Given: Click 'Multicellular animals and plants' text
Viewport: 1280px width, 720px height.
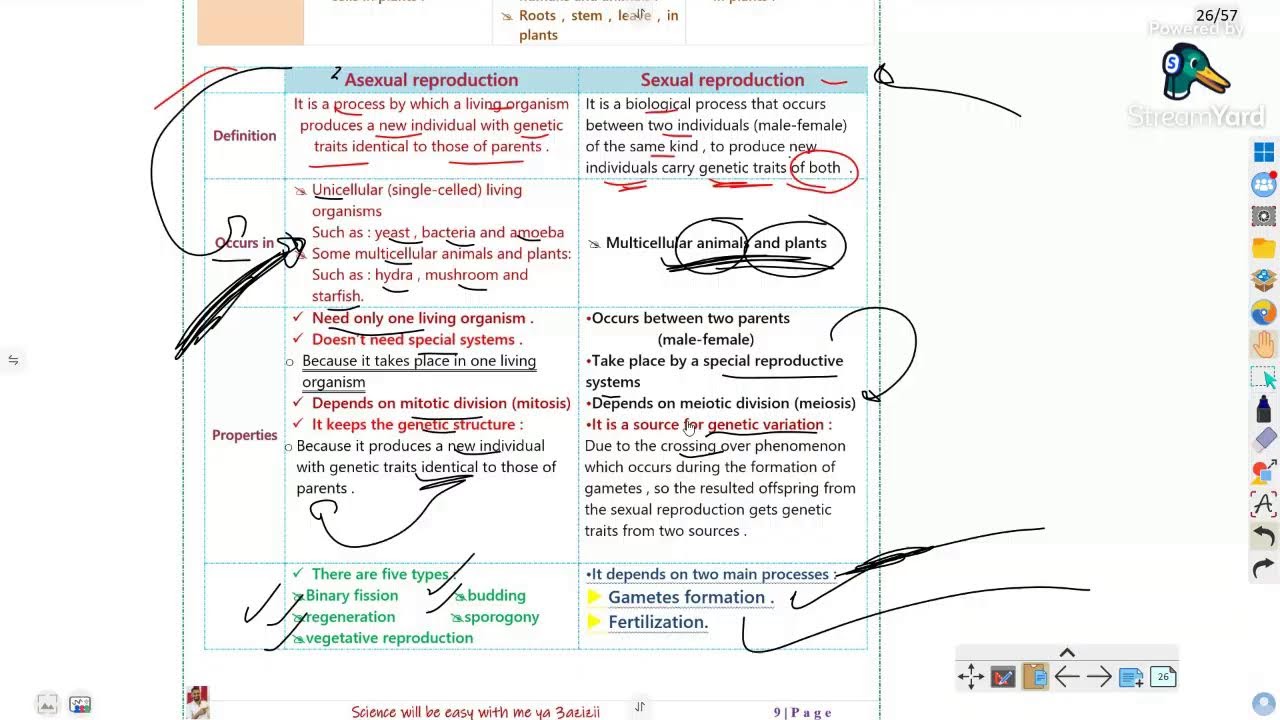Looking at the screenshot, I should pyautogui.click(x=716, y=243).
